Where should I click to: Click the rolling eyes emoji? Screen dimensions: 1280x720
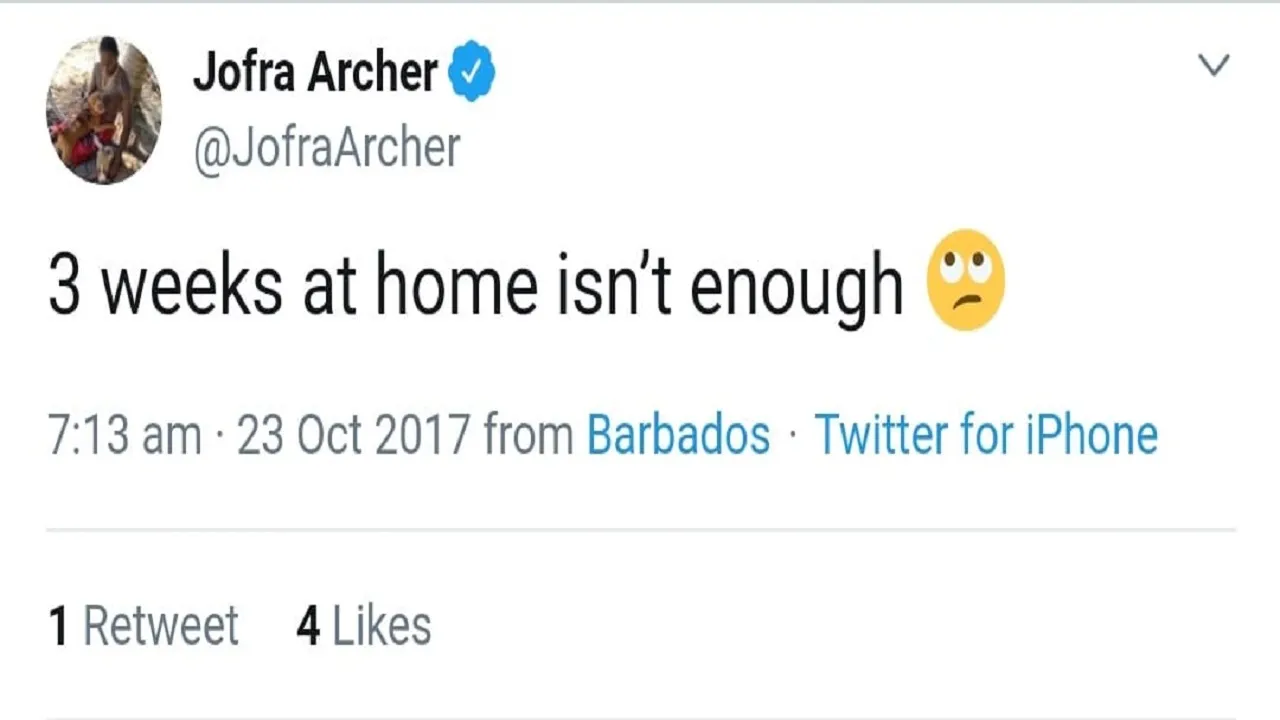point(966,280)
